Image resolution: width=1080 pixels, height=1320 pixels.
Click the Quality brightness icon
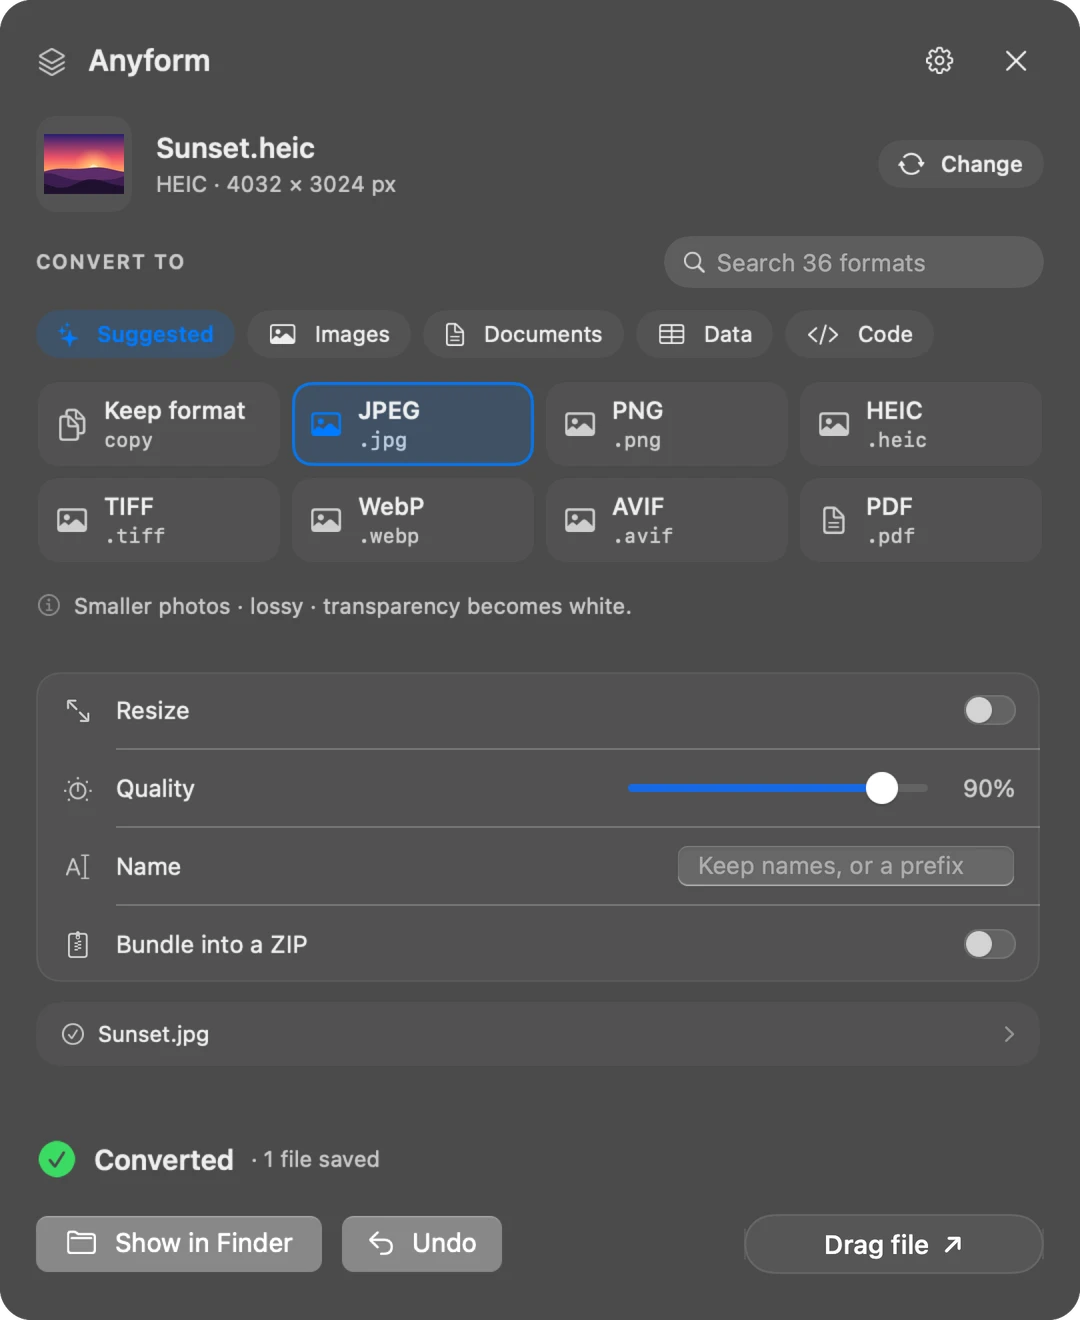click(78, 789)
